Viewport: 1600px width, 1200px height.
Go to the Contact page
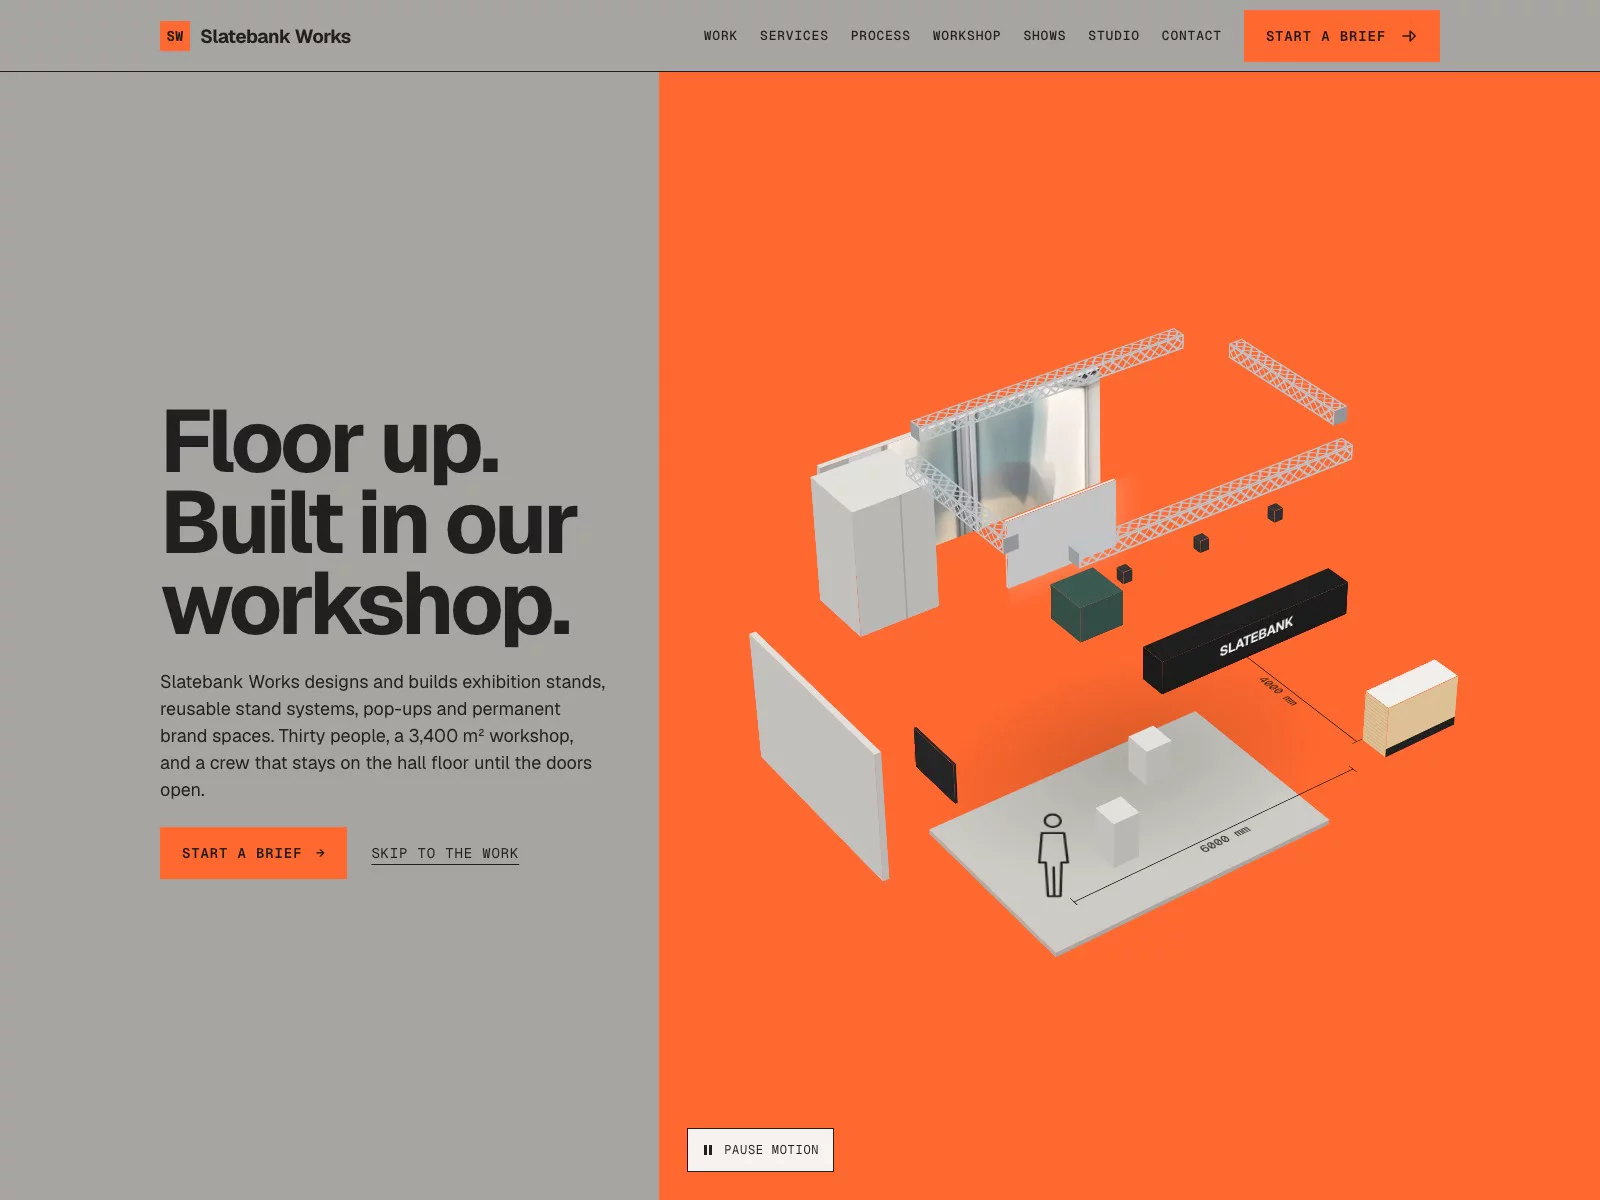pyautogui.click(x=1191, y=36)
